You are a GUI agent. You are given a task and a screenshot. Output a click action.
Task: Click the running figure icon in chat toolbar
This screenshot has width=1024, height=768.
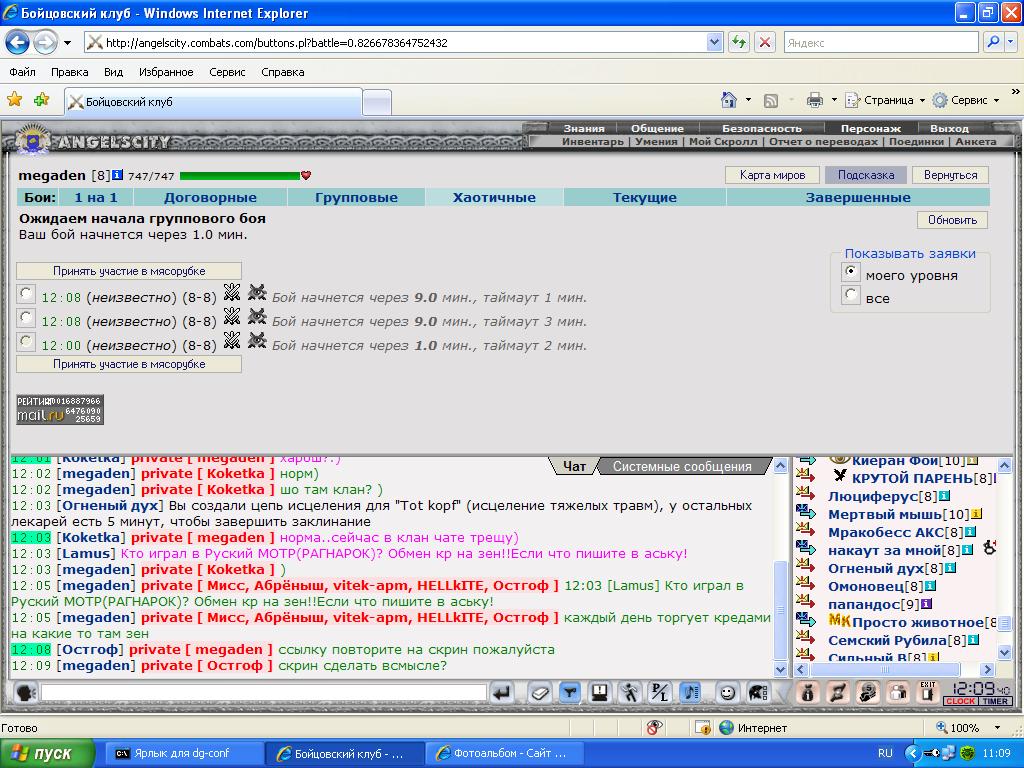[630, 692]
